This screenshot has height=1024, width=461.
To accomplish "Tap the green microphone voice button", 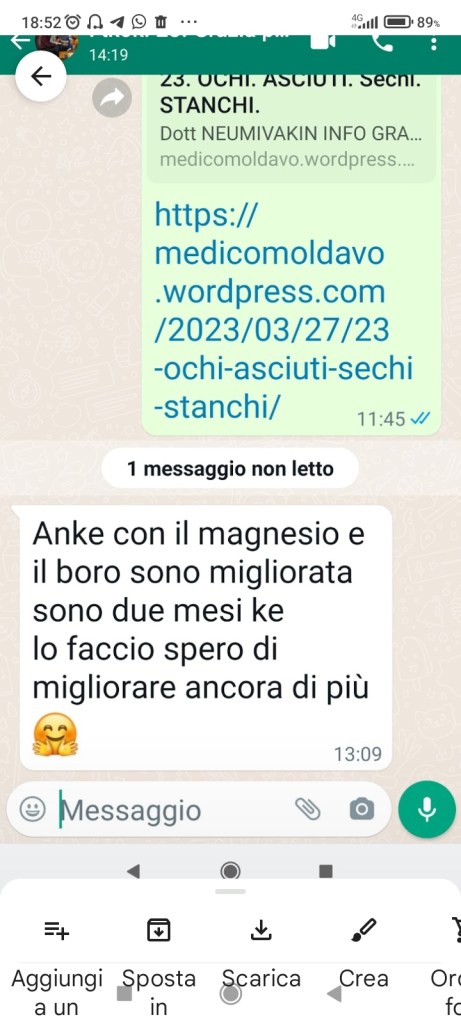I will pos(427,810).
